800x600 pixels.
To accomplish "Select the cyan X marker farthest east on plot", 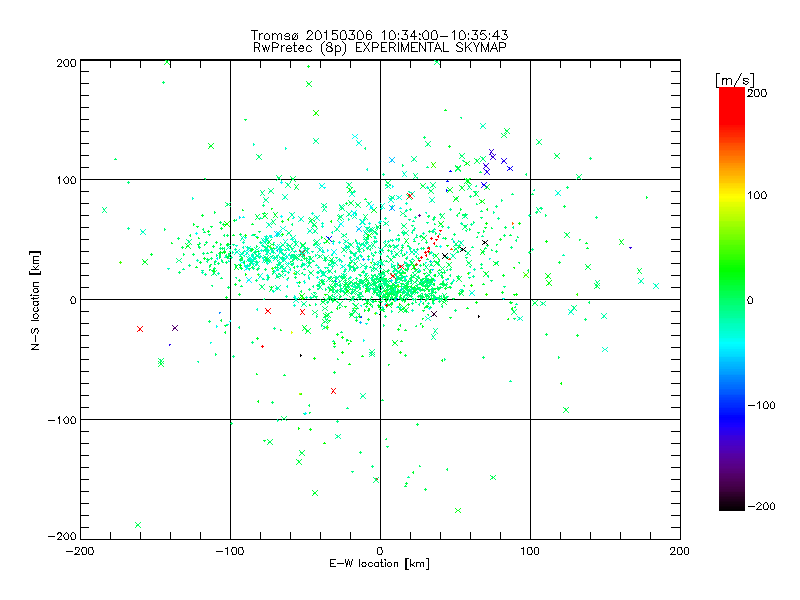I will (x=656, y=286).
